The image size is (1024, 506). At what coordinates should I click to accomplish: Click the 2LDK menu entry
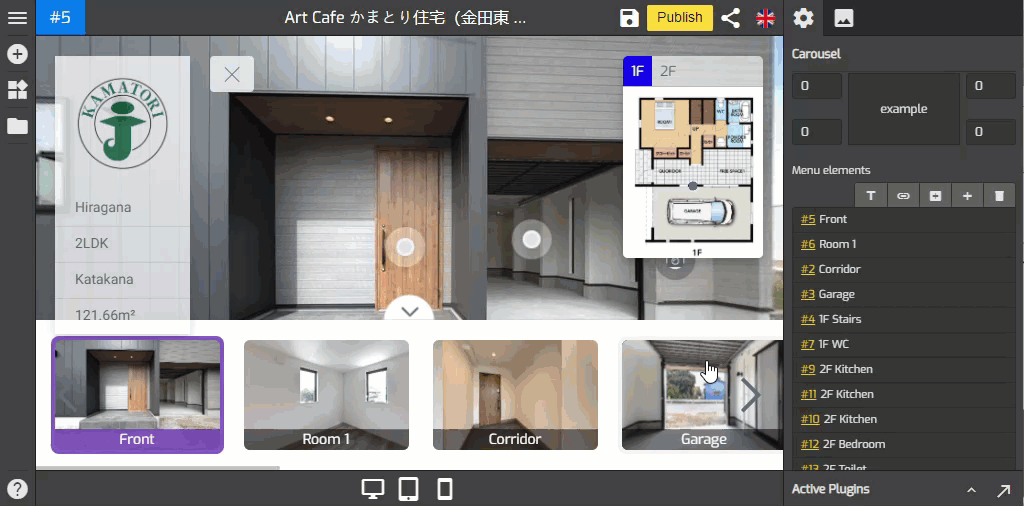point(122,244)
